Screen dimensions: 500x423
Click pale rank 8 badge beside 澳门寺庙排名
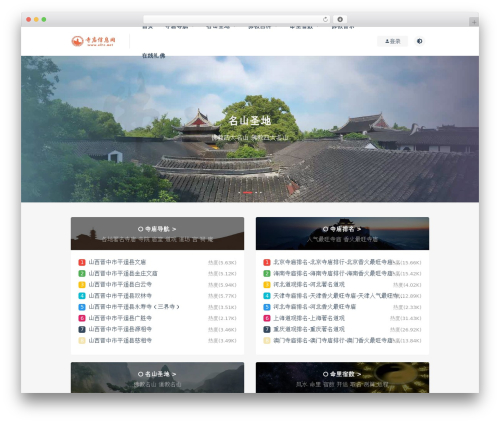(267, 340)
